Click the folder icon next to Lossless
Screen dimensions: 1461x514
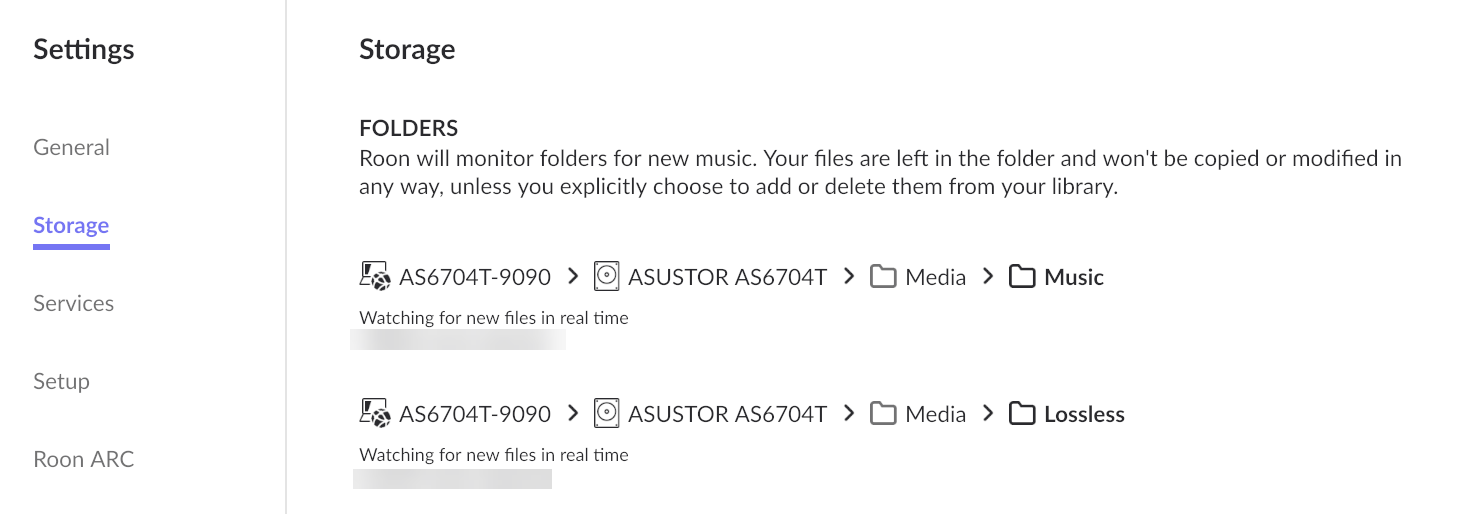point(1021,414)
